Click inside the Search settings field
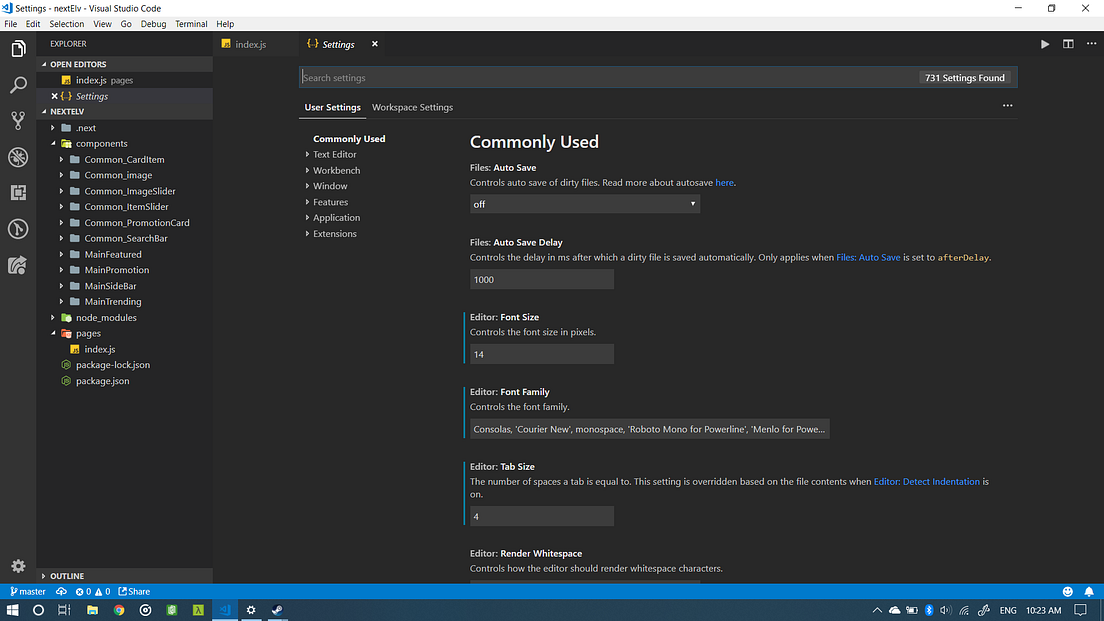 click(500, 77)
